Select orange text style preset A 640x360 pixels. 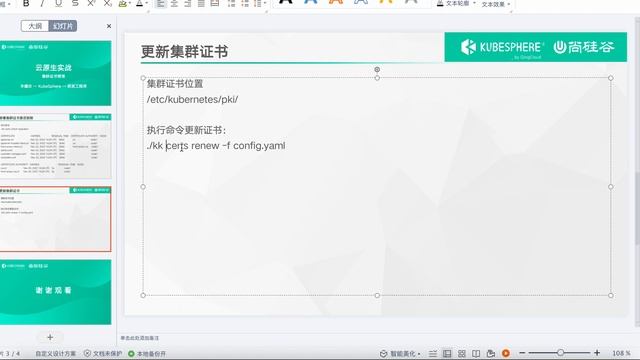(x=336, y=2)
